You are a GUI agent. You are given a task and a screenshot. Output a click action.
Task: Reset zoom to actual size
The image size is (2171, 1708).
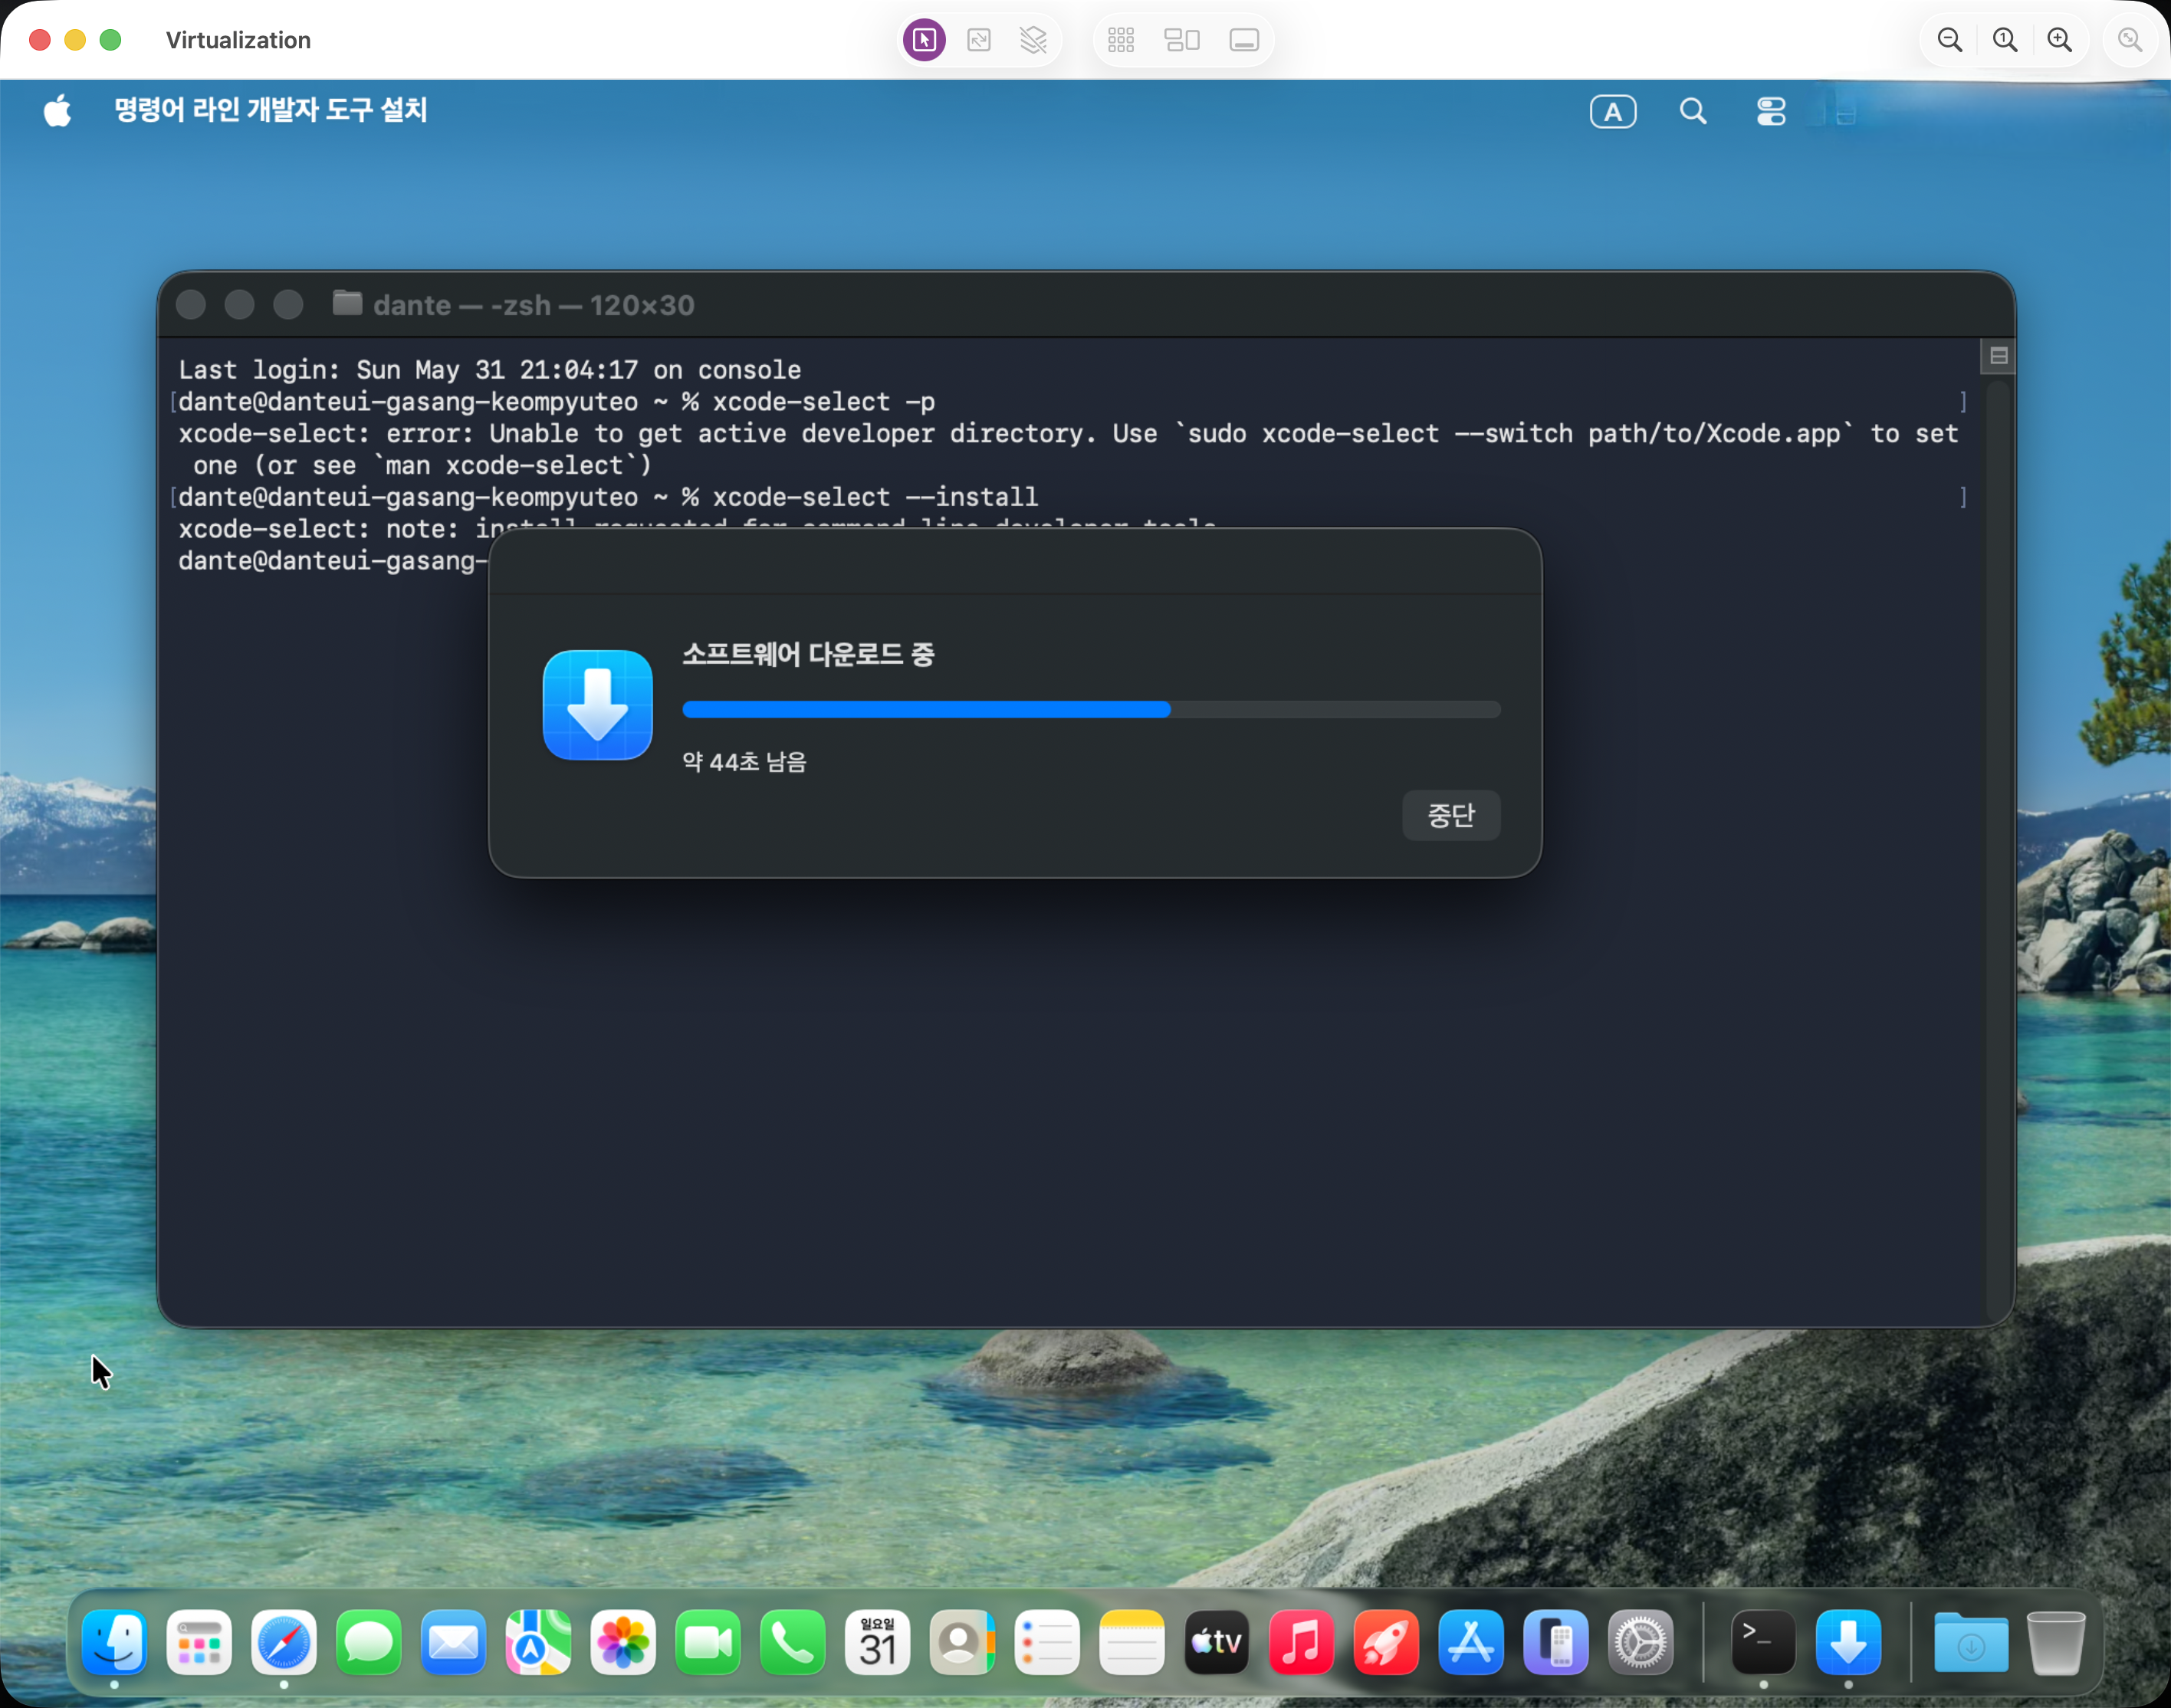coord(2005,40)
